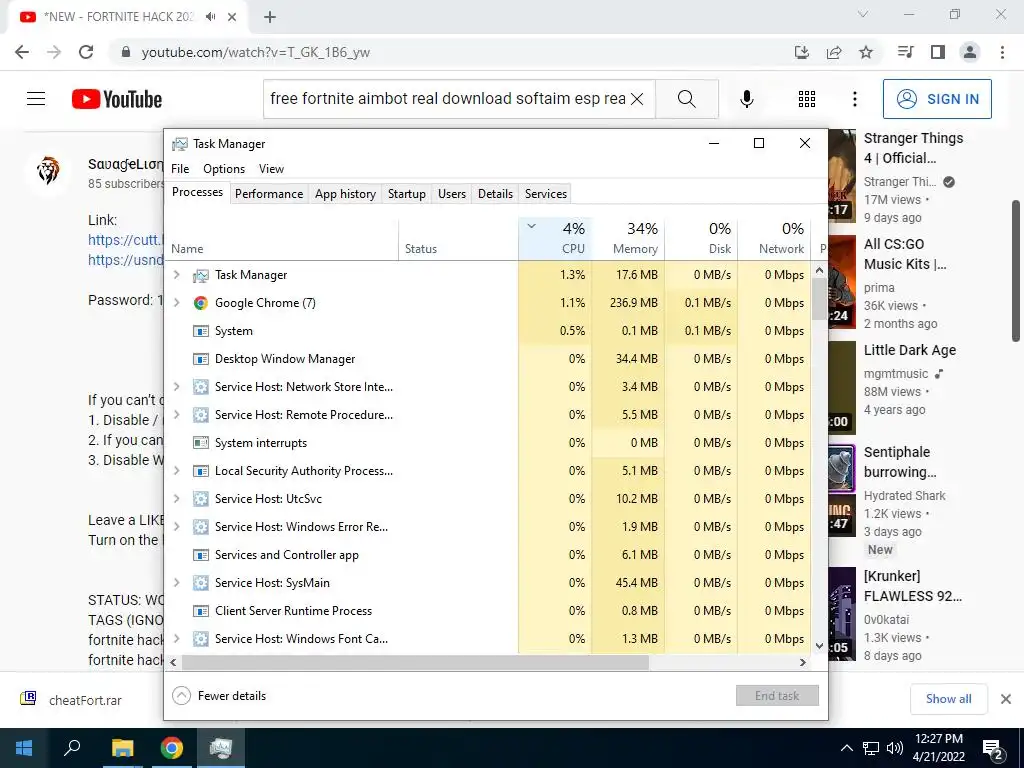Open the cutt link in description
1024x768 pixels.
click(125, 240)
